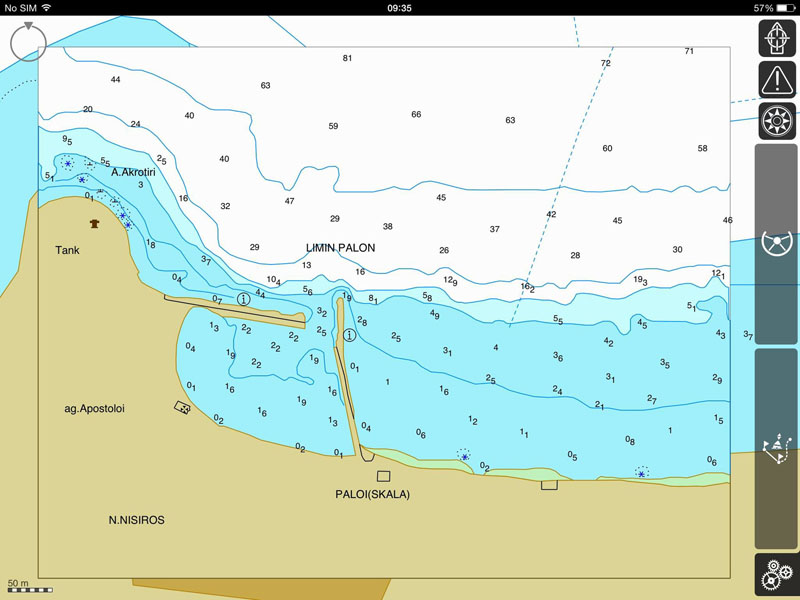Tap the A.Akrotiri cape label
The height and width of the screenshot is (600, 800).
136,172
